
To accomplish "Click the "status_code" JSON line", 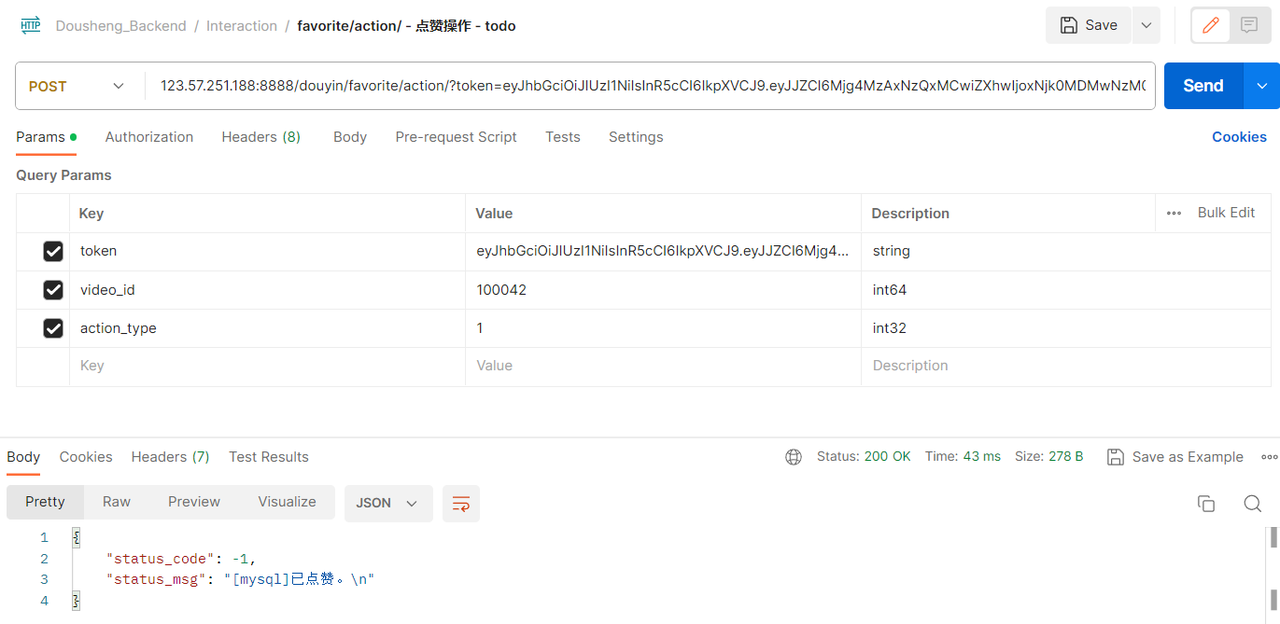I will 181,559.
